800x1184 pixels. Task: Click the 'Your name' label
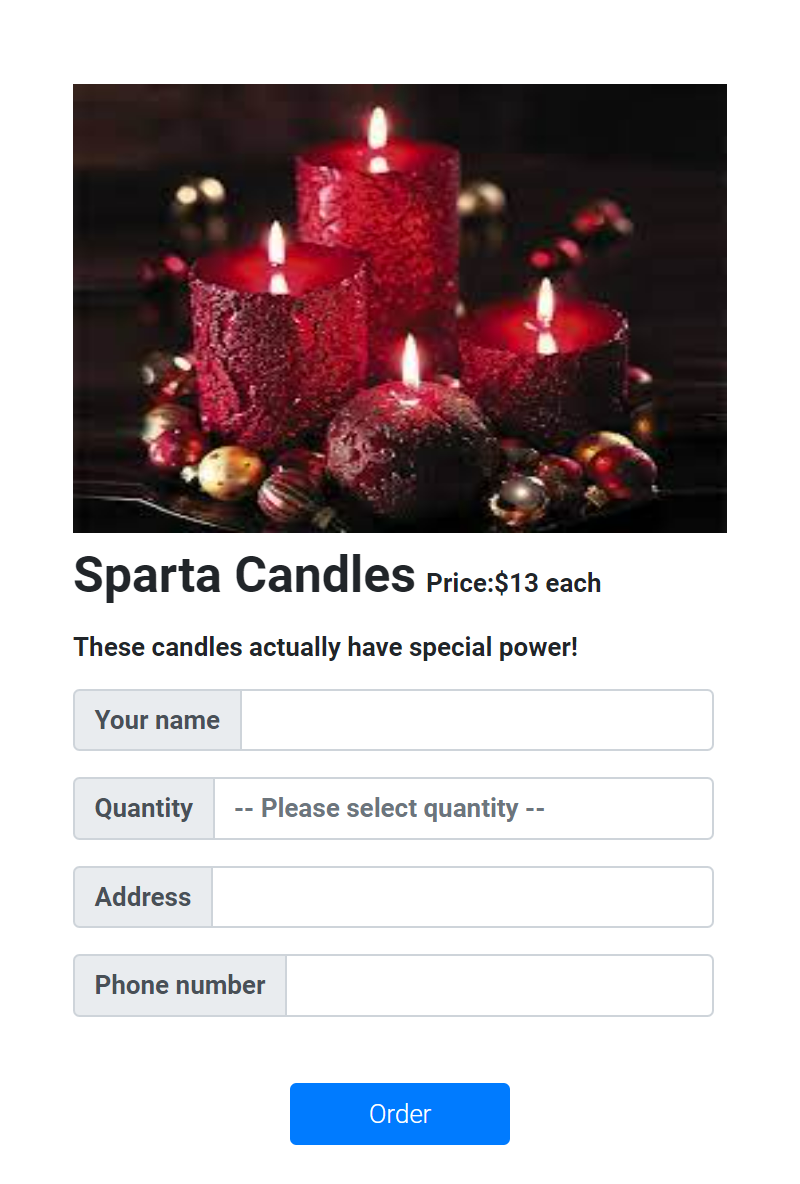point(157,720)
